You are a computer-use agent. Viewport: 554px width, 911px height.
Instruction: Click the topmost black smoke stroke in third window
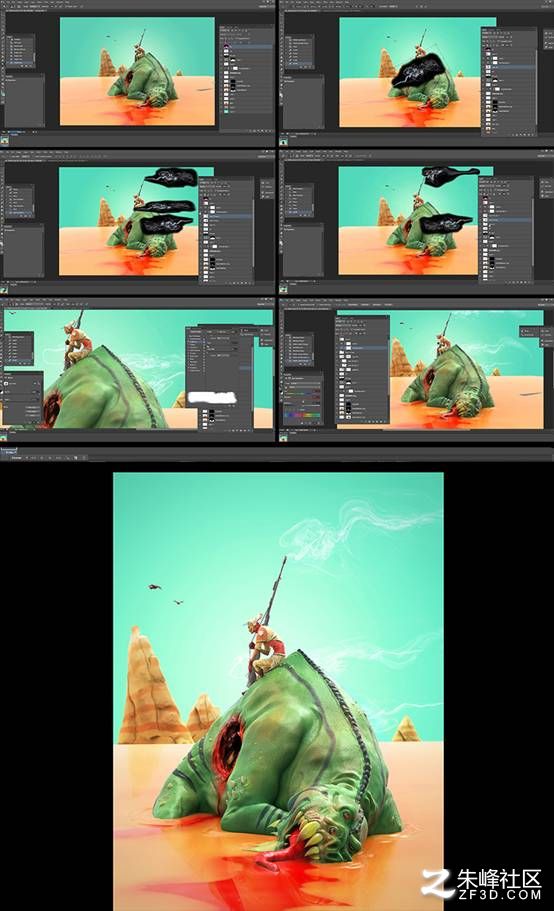click(x=171, y=177)
